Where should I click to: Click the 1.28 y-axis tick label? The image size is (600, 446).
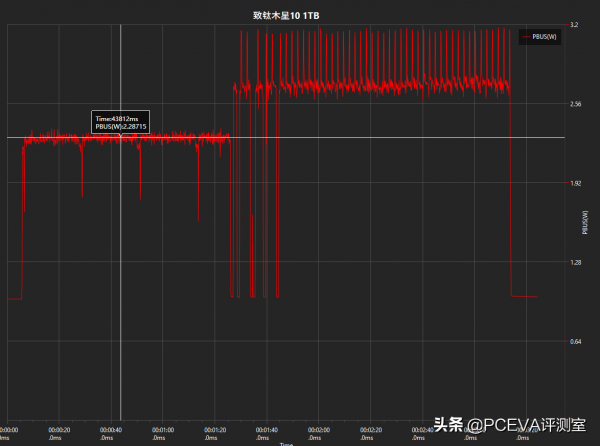point(576,262)
